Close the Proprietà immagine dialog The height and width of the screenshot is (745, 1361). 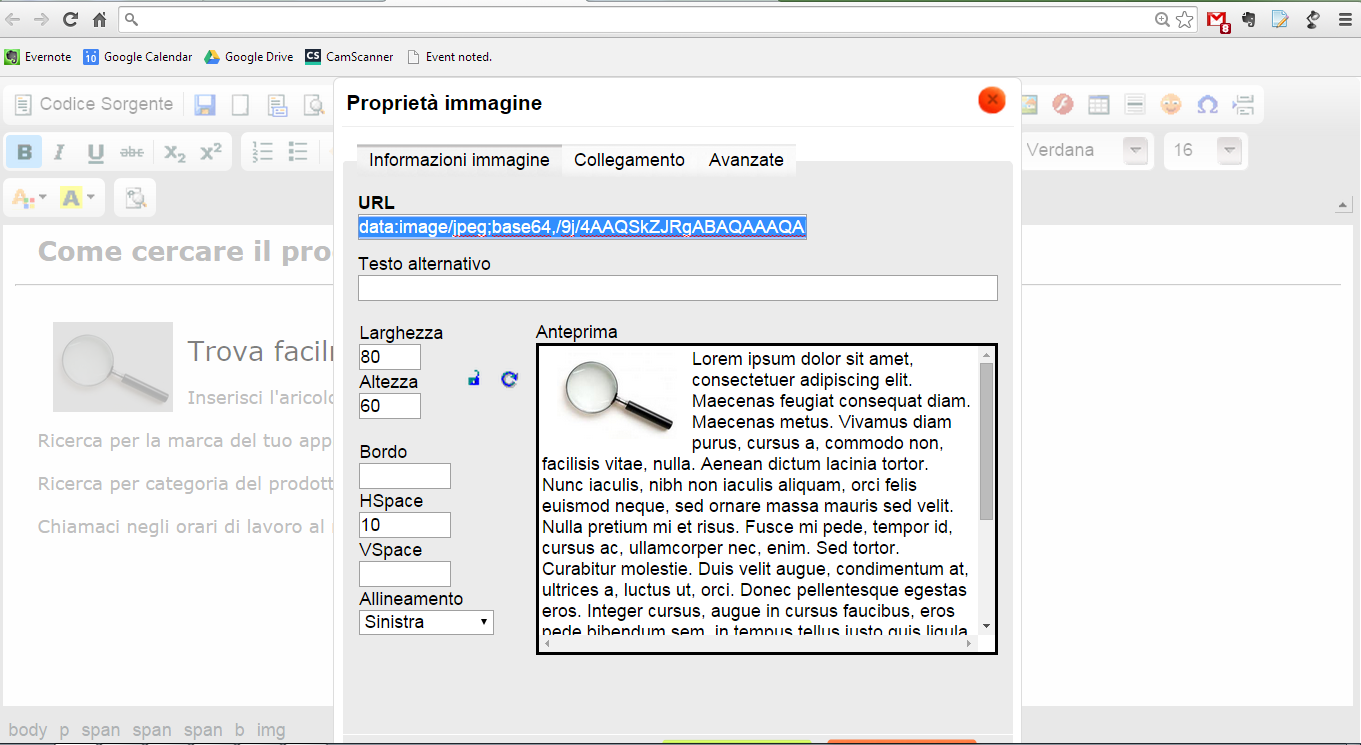(x=991, y=100)
